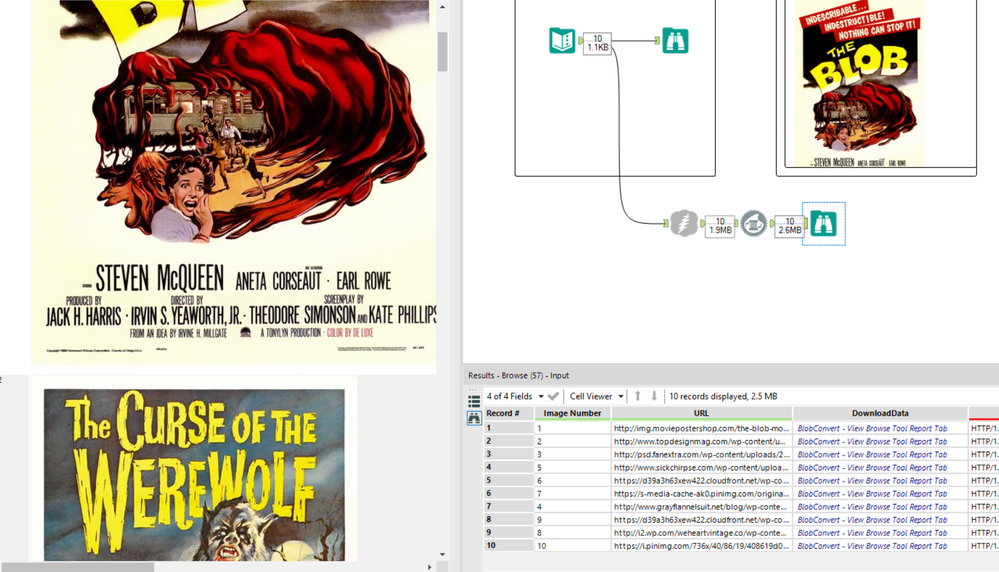Open BlobConvert link in record 2
The width and height of the screenshot is (999, 572).
pos(872,441)
